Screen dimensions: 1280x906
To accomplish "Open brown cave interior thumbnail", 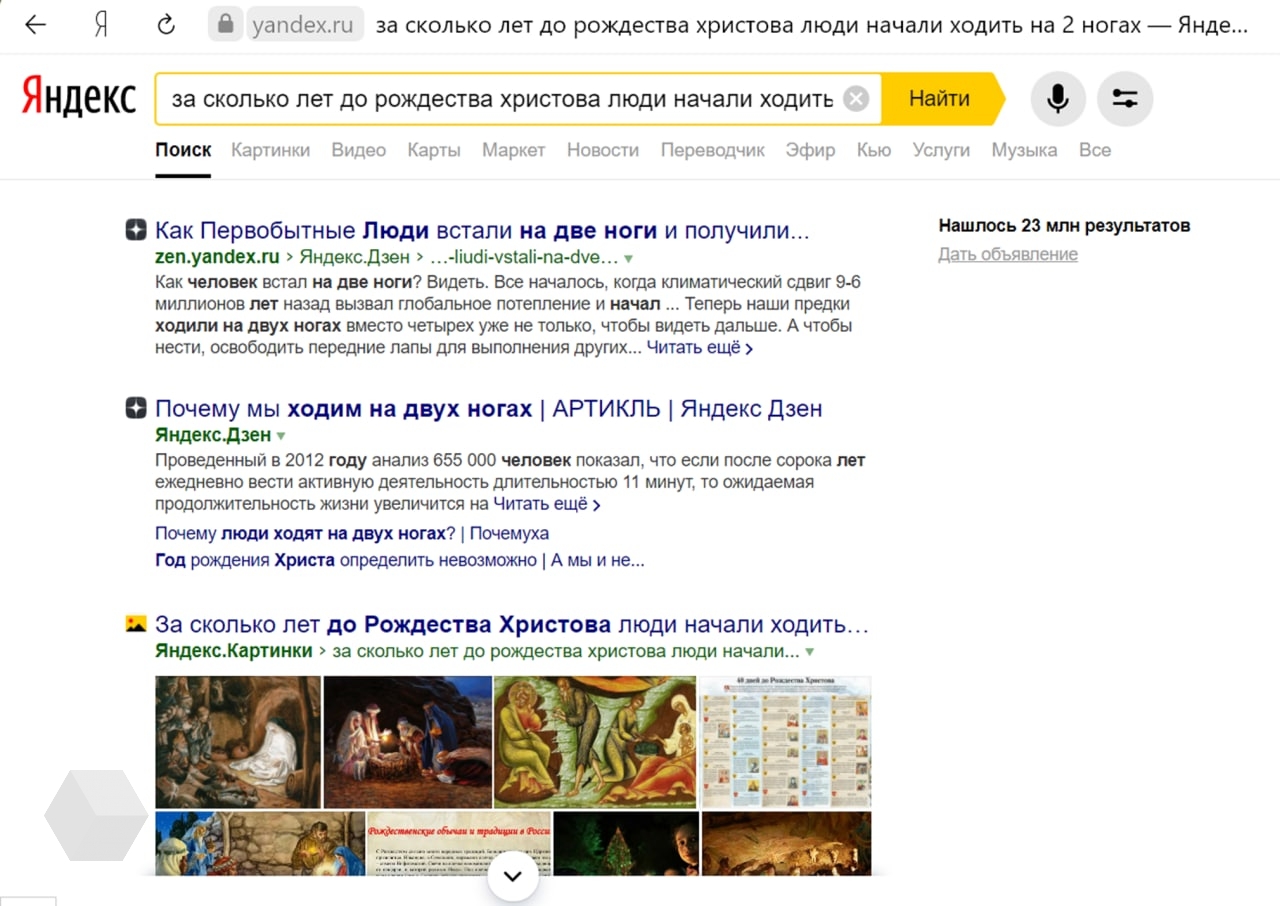I will 786,843.
